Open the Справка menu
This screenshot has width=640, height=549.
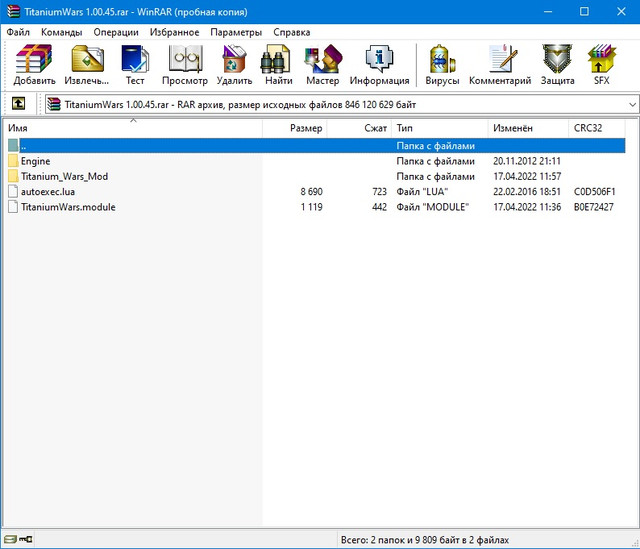pyautogui.click(x=291, y=32)
